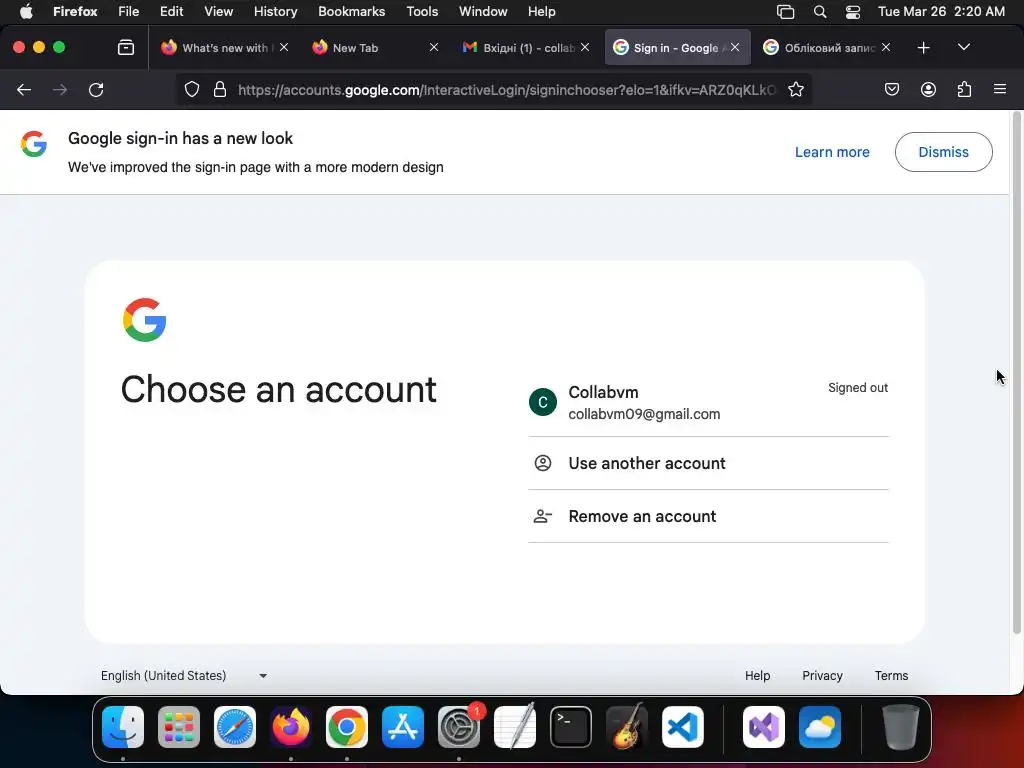Click the Remove an account icon
This screenshot has height=768, width=1024.
543,516
